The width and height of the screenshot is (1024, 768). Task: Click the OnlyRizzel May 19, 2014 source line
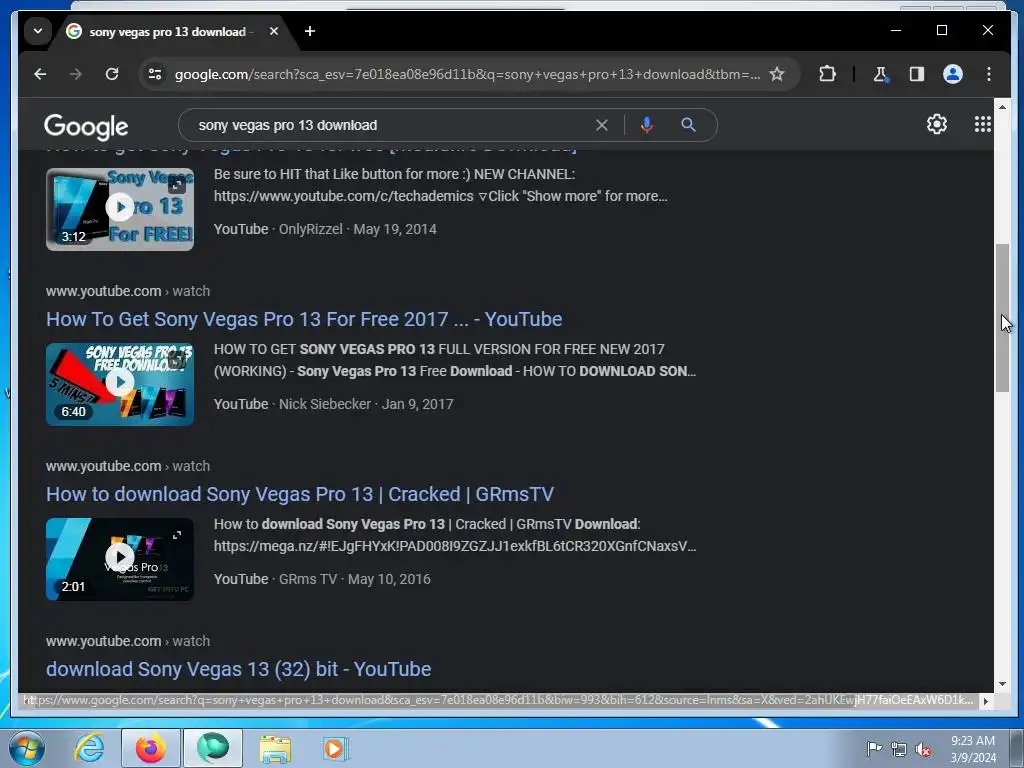point(325,229)
